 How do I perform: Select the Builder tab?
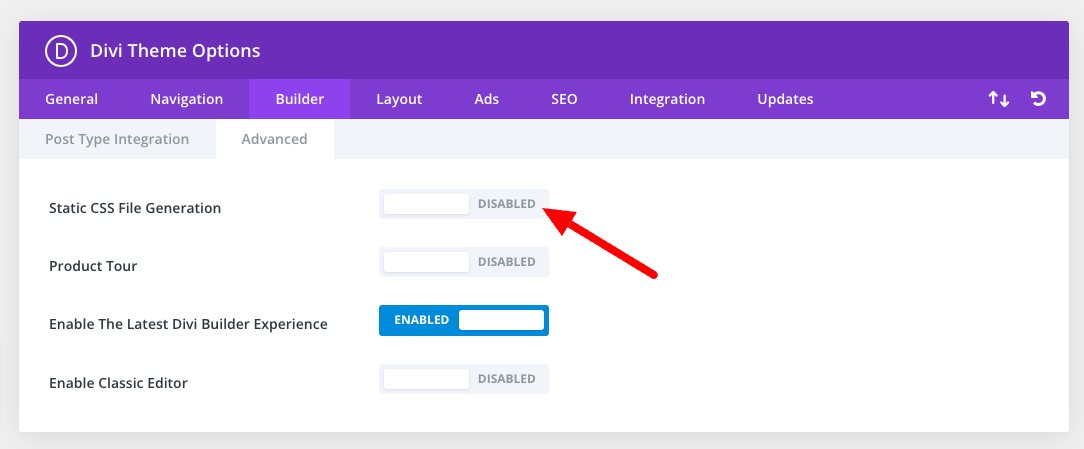[x=300, y=99]
